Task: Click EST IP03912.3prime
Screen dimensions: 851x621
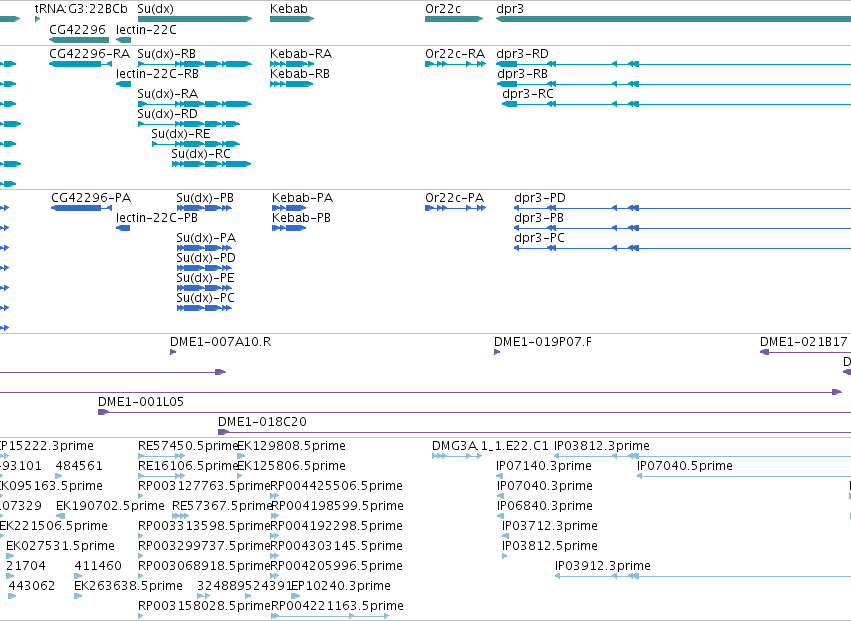Action: click(603, 566)
